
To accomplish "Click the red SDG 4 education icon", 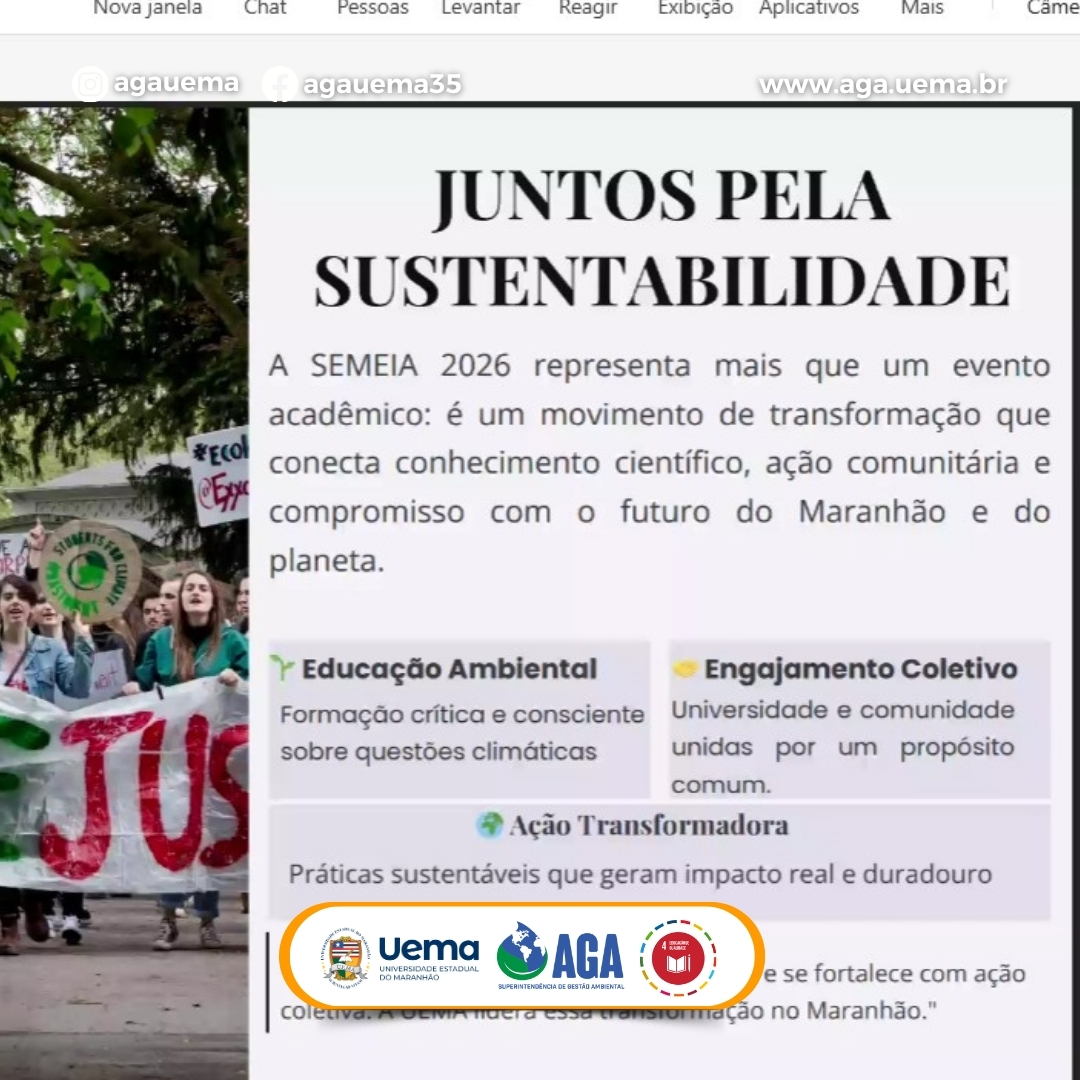I will click(x=678, y=957).
